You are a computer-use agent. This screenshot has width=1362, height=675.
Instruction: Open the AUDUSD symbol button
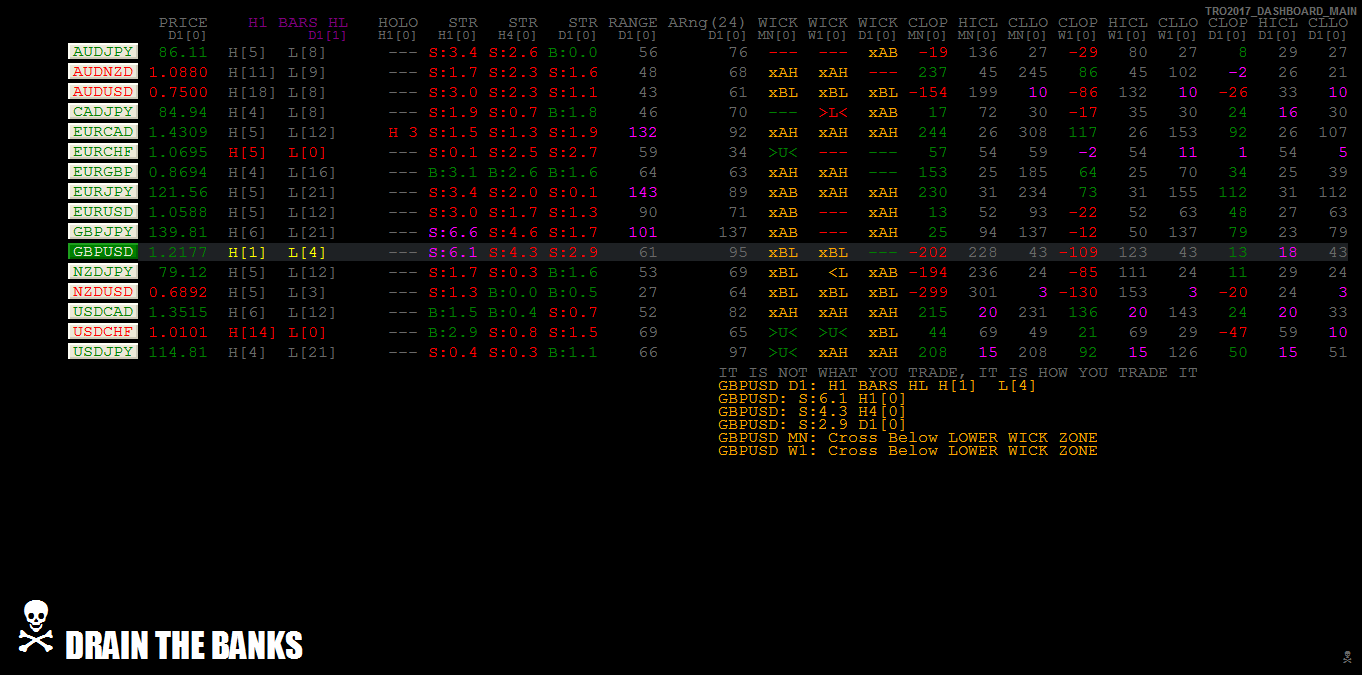tap(103, 91)
